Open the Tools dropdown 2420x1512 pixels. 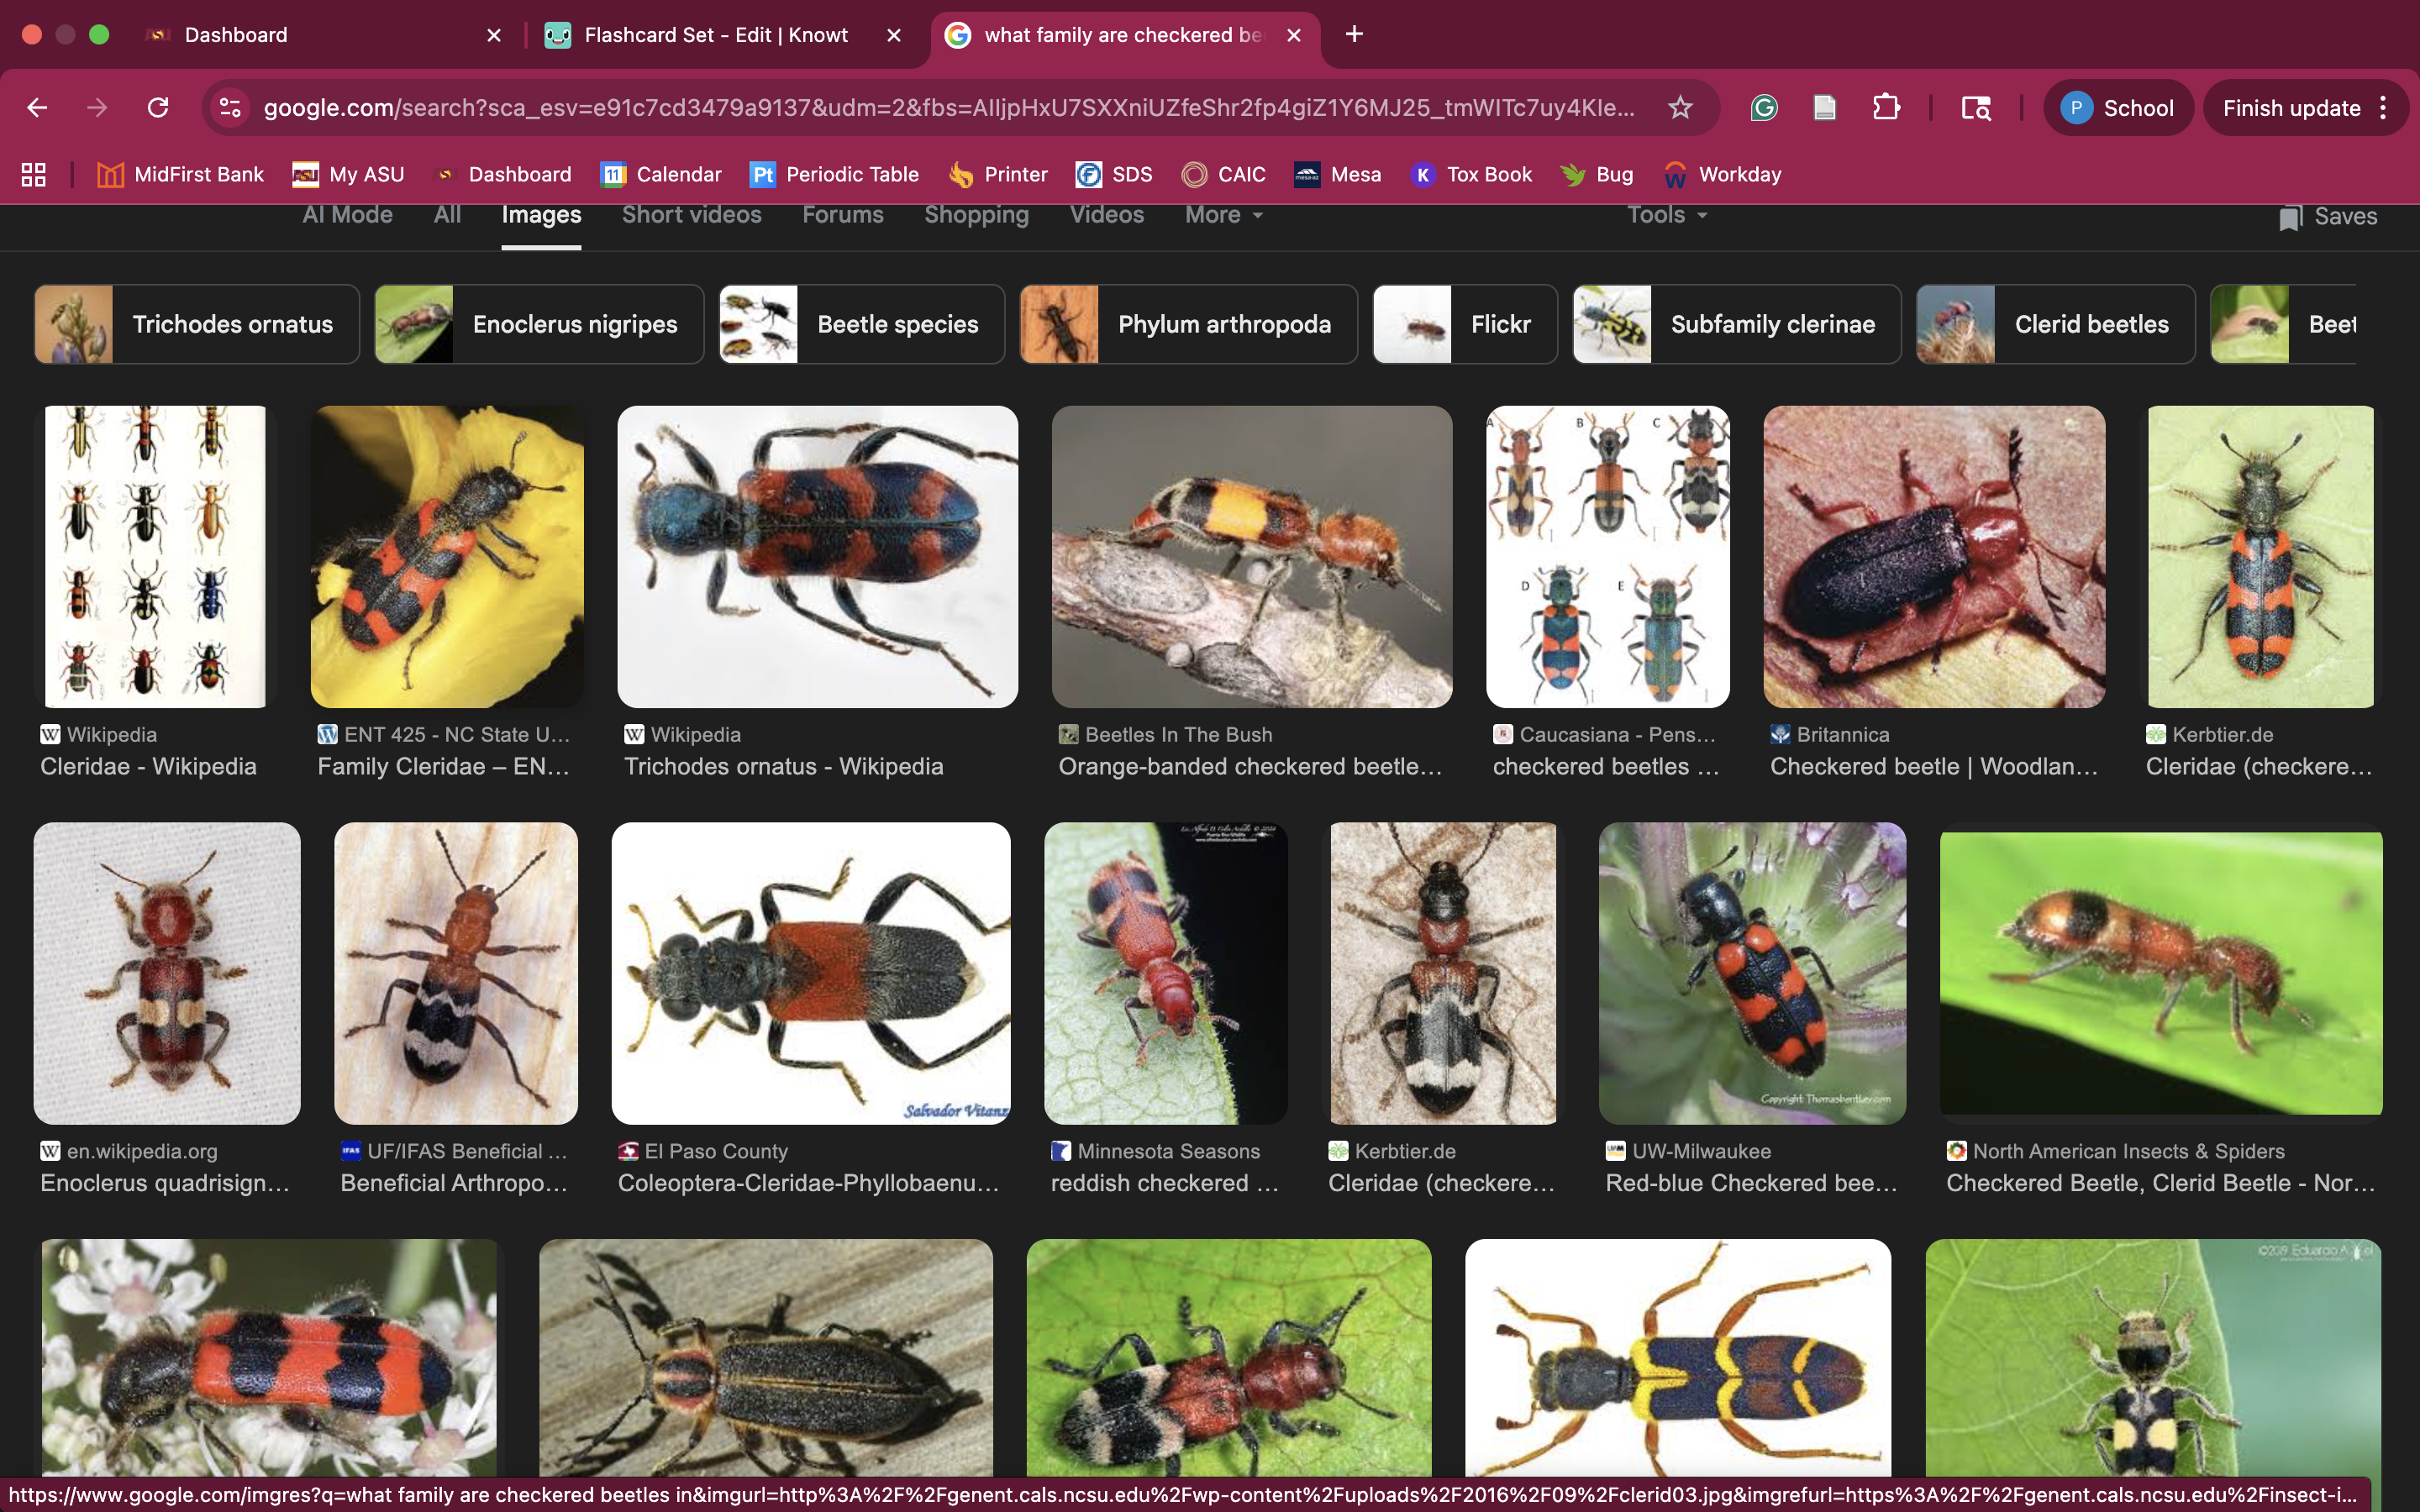tap(1666, 215)
